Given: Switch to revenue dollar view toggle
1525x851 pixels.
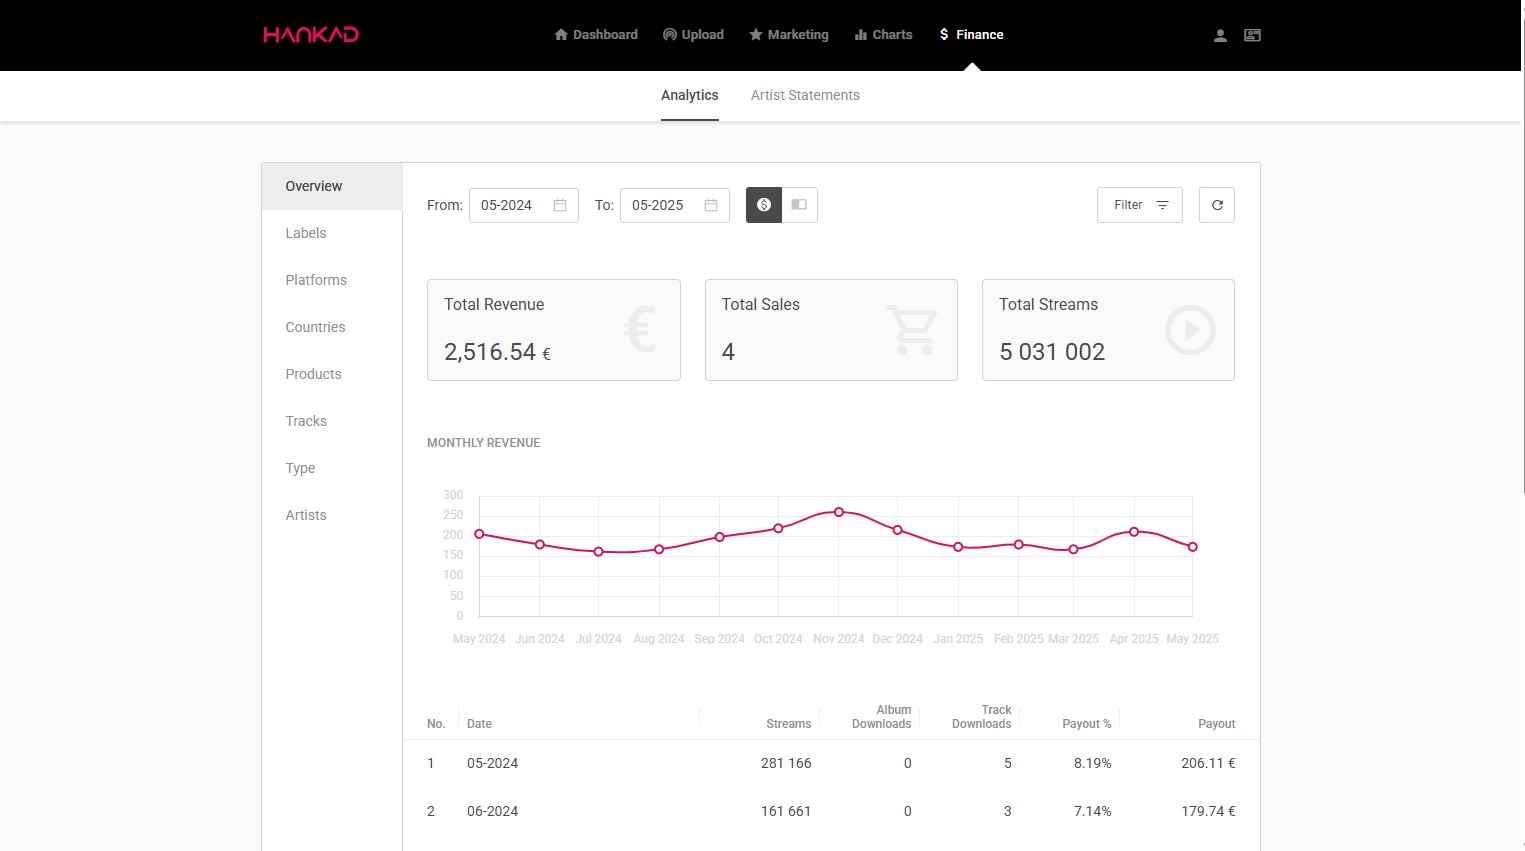Looking at the screenshot, I should [x=764, y=205].
